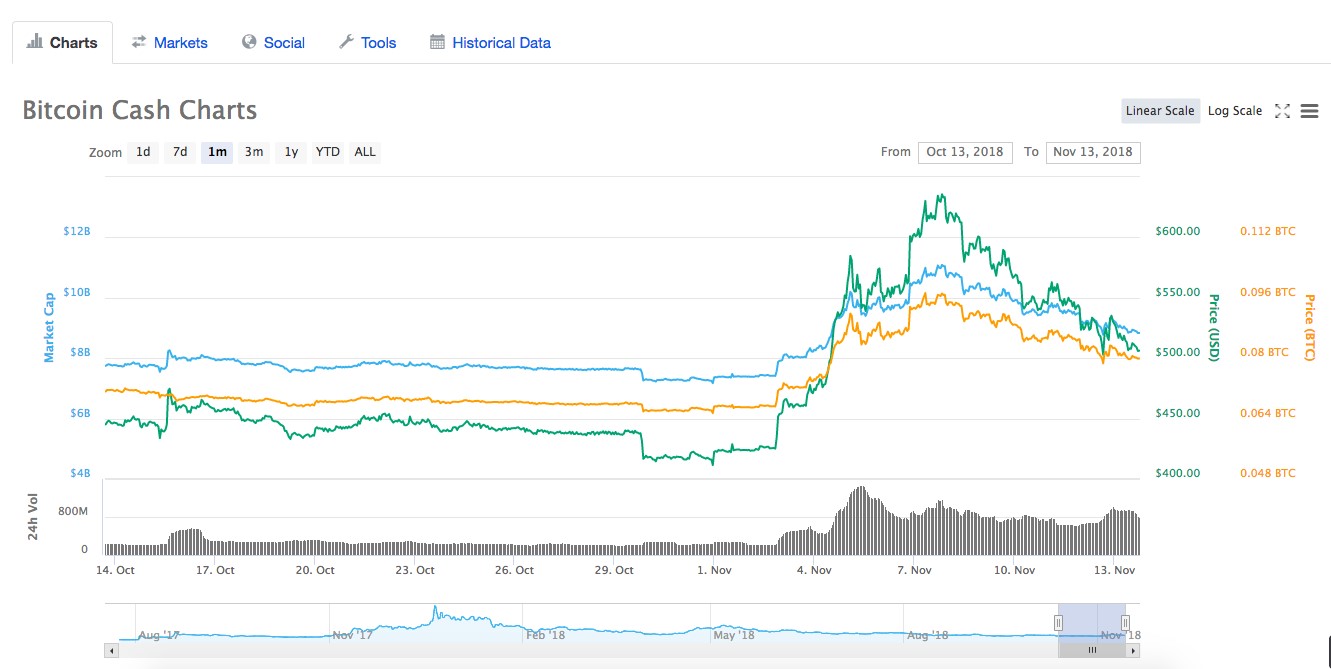This screenshot has height=669, width=1331.
Task: Click the 24h Vol axis label
Action: 33,517
